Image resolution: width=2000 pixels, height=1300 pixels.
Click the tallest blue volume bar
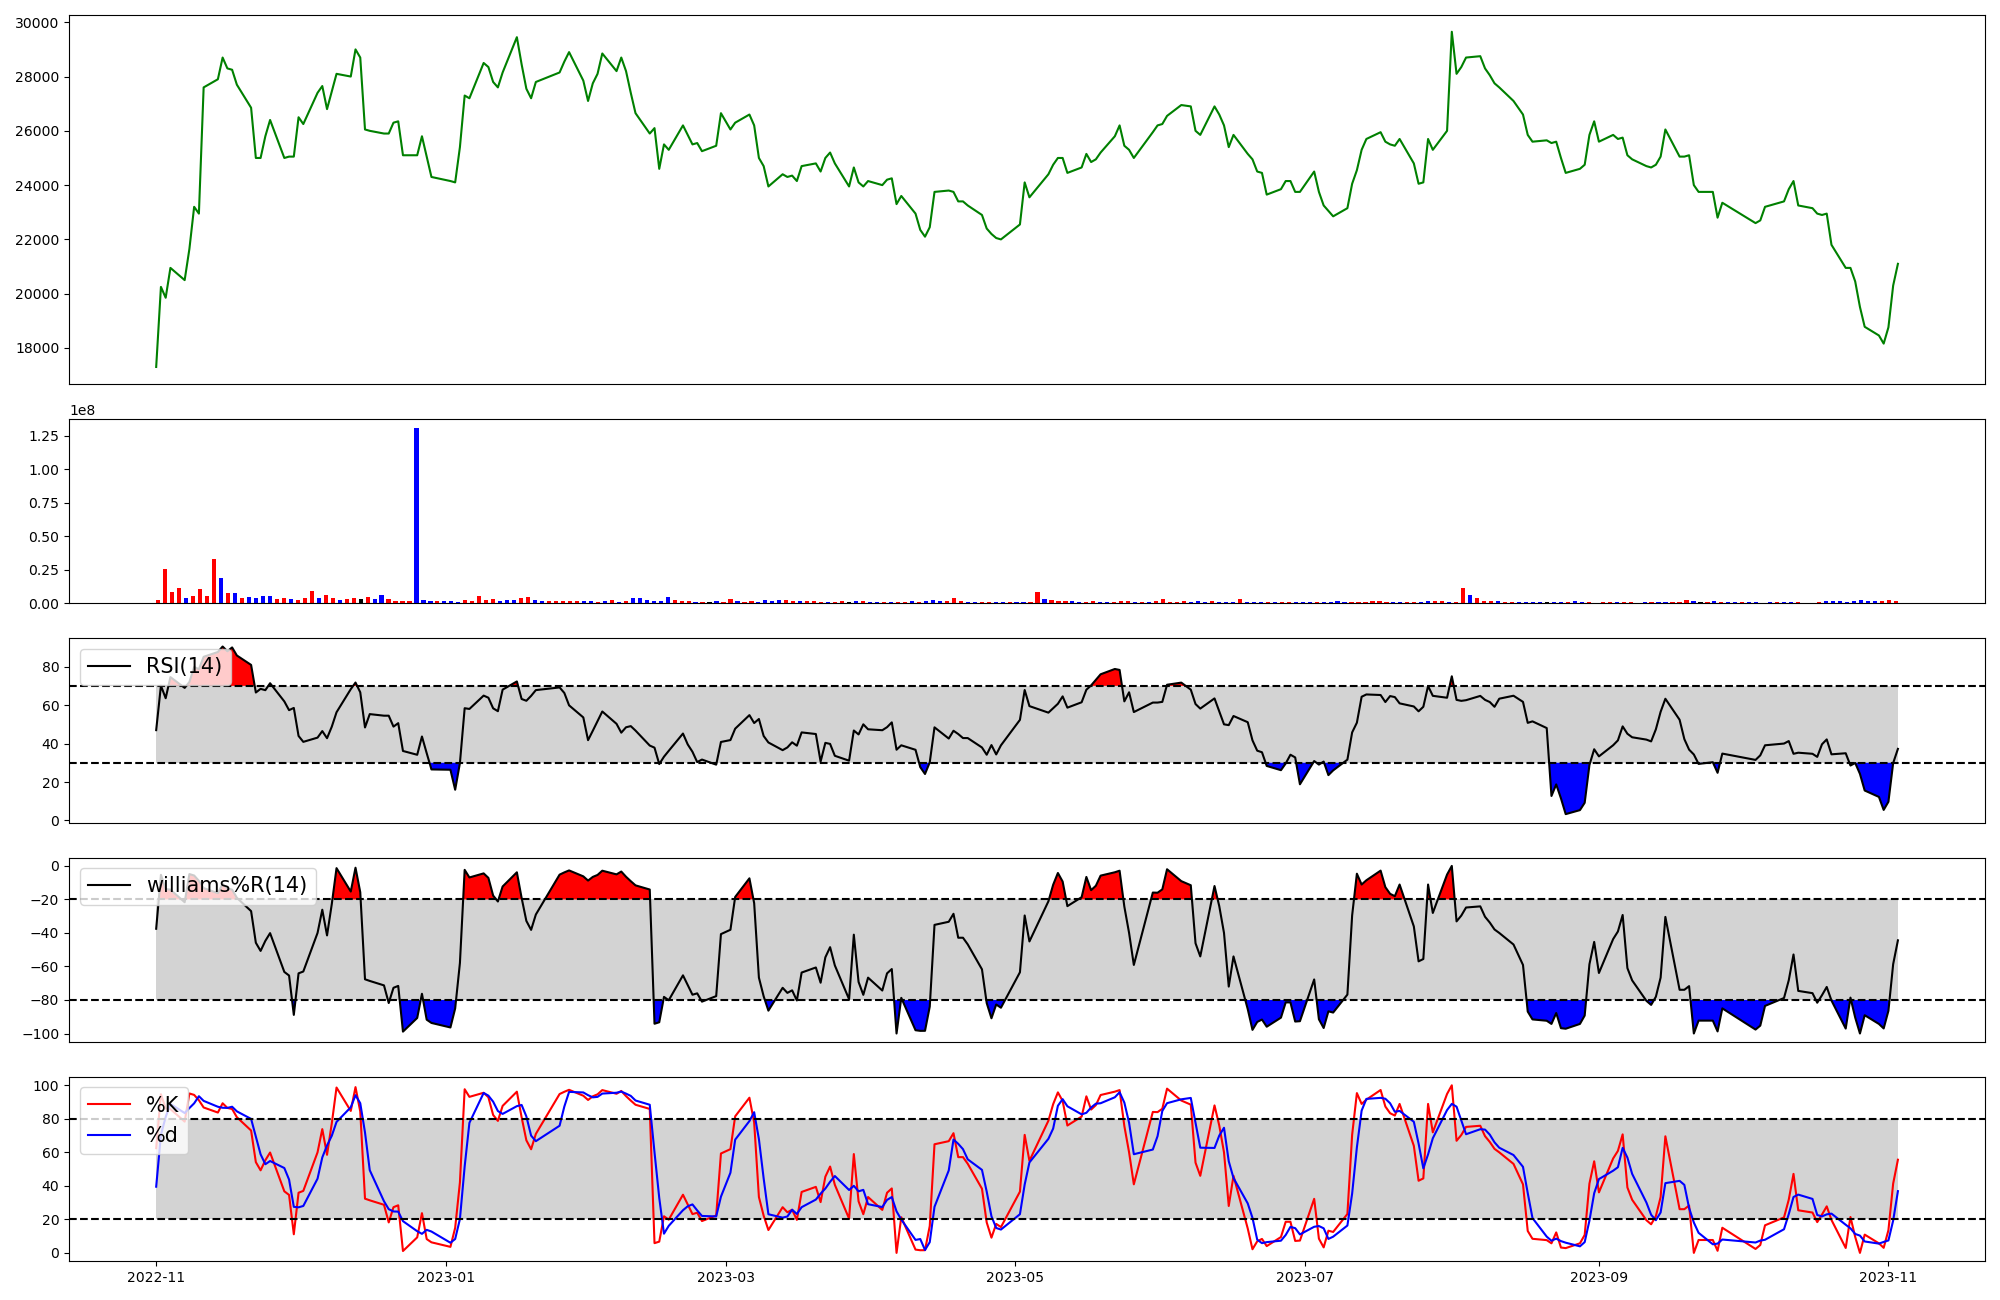point(417,515)
